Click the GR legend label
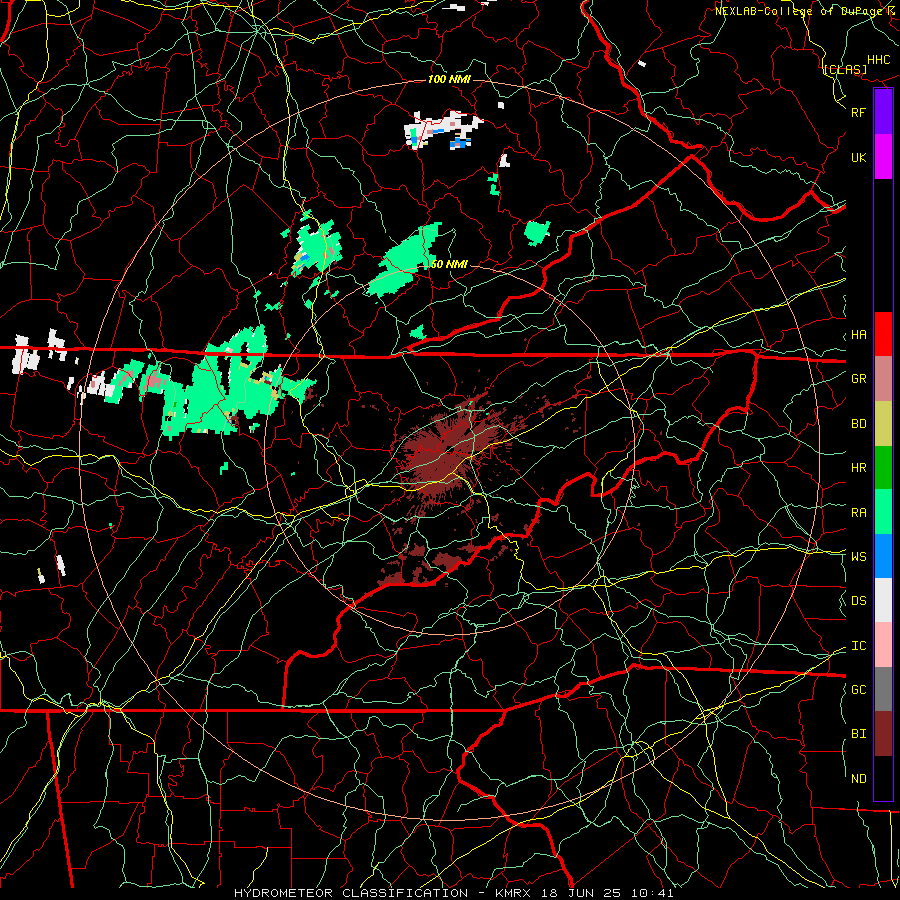900x900 pixels. click(x=859, y=379)
